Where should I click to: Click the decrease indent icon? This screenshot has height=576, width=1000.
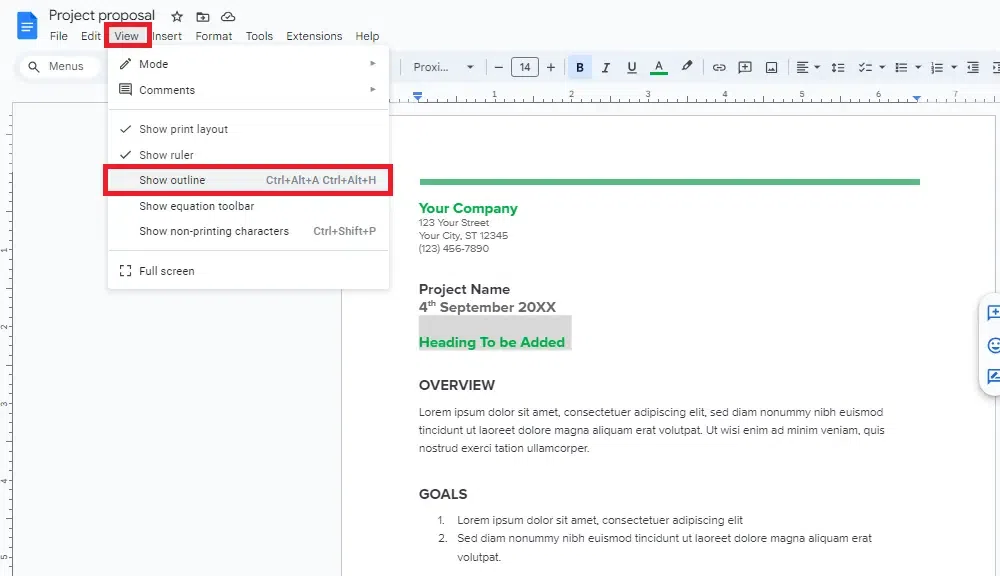973,67
